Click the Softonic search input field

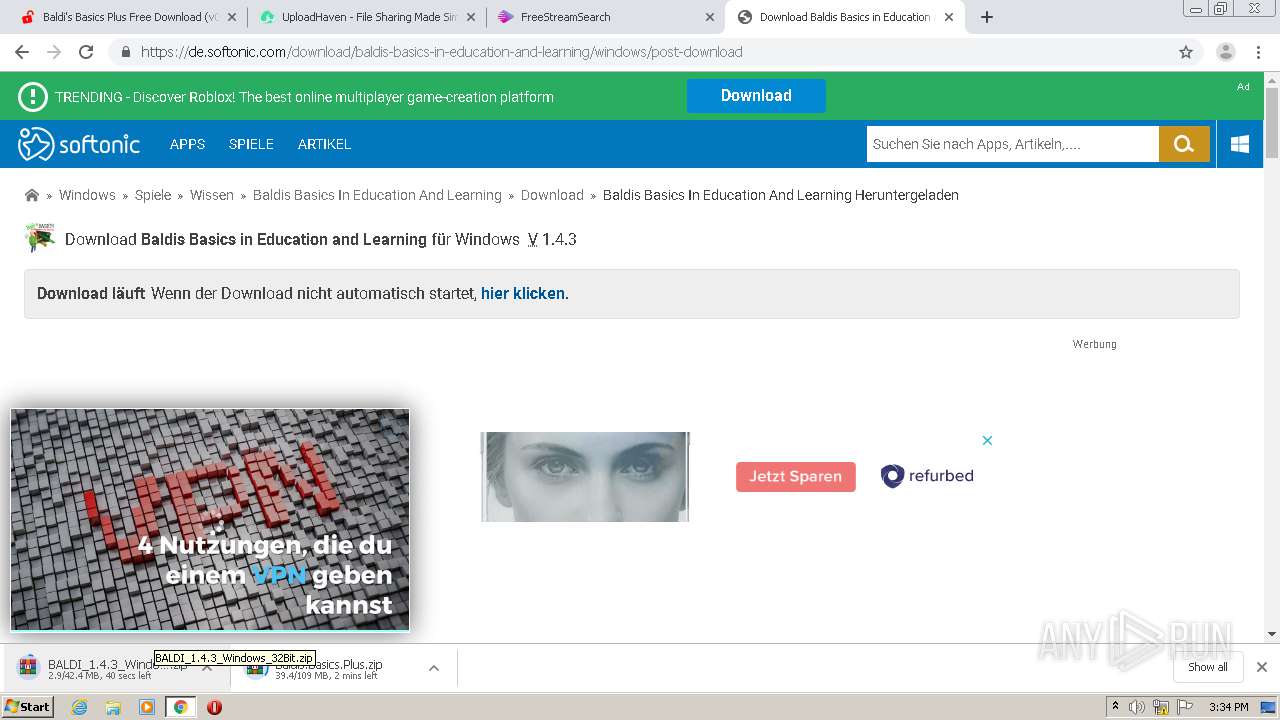1012,144
